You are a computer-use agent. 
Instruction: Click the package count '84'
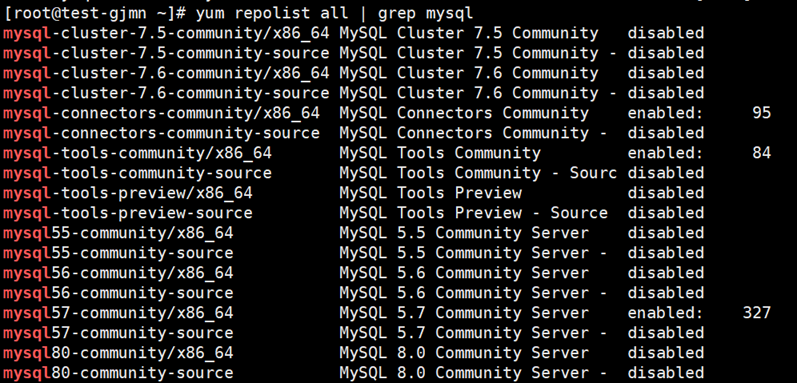(x=761, y=153)
